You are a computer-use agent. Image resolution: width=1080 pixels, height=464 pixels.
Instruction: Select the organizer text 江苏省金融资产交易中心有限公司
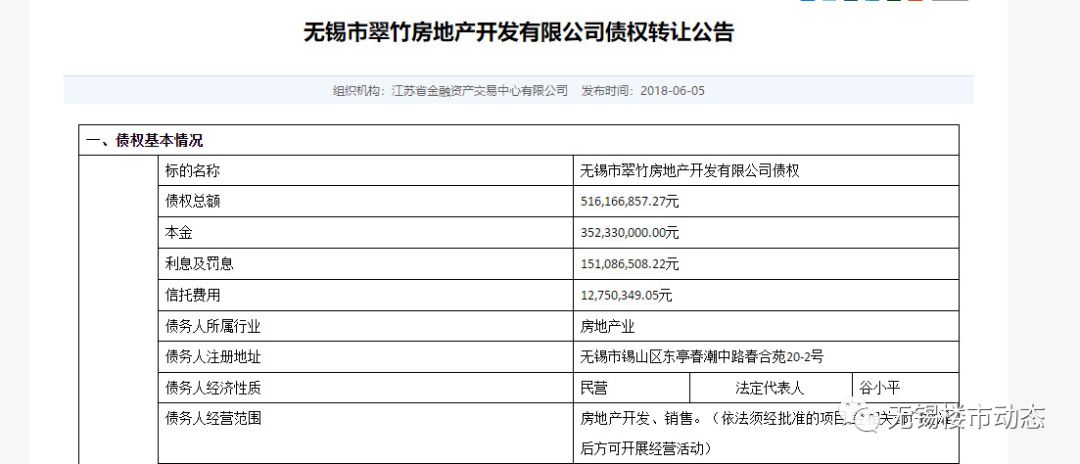tap(480, 90)
